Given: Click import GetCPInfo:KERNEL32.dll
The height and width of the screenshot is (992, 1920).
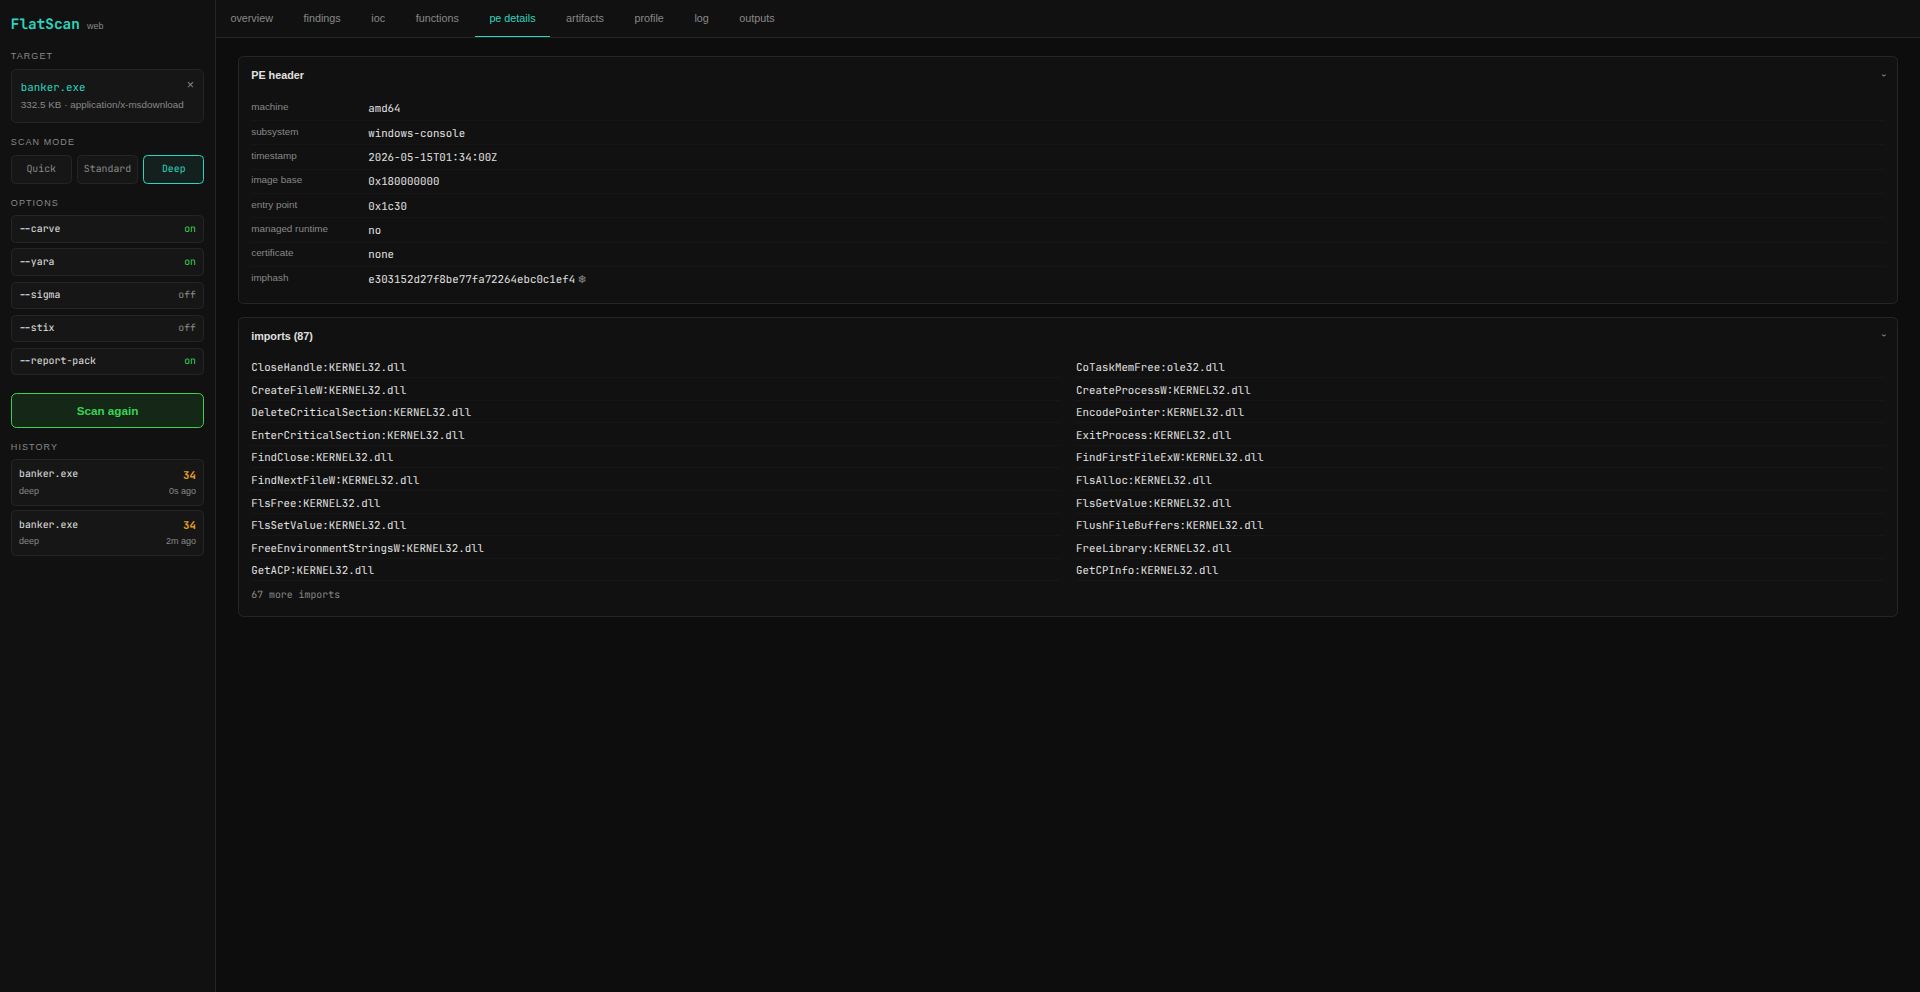Looking at the screenshot, I should coord(1147,571).
